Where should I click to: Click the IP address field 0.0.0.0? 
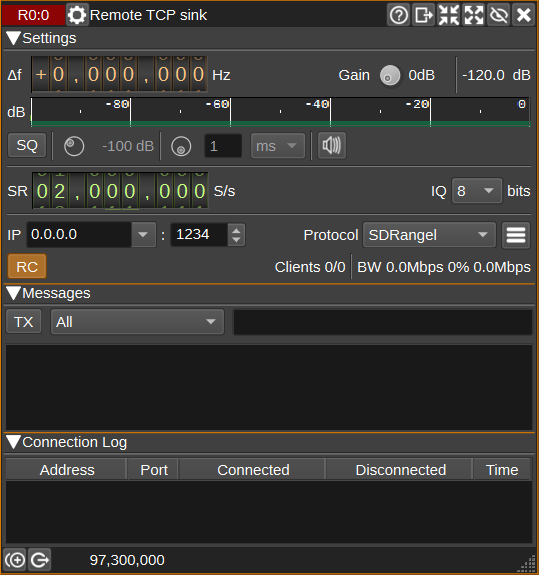(79, 234)
